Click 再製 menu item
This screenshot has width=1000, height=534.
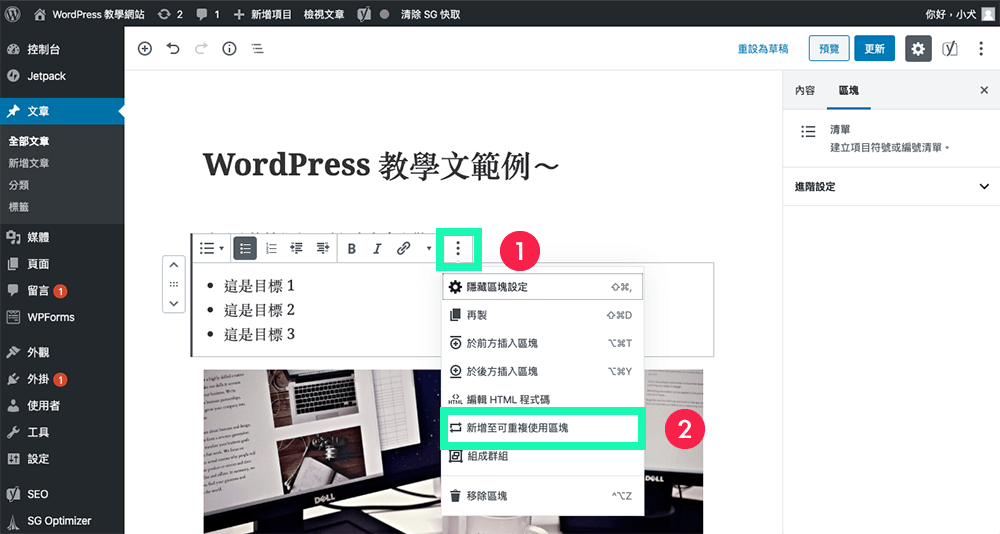tap(542, 315)
